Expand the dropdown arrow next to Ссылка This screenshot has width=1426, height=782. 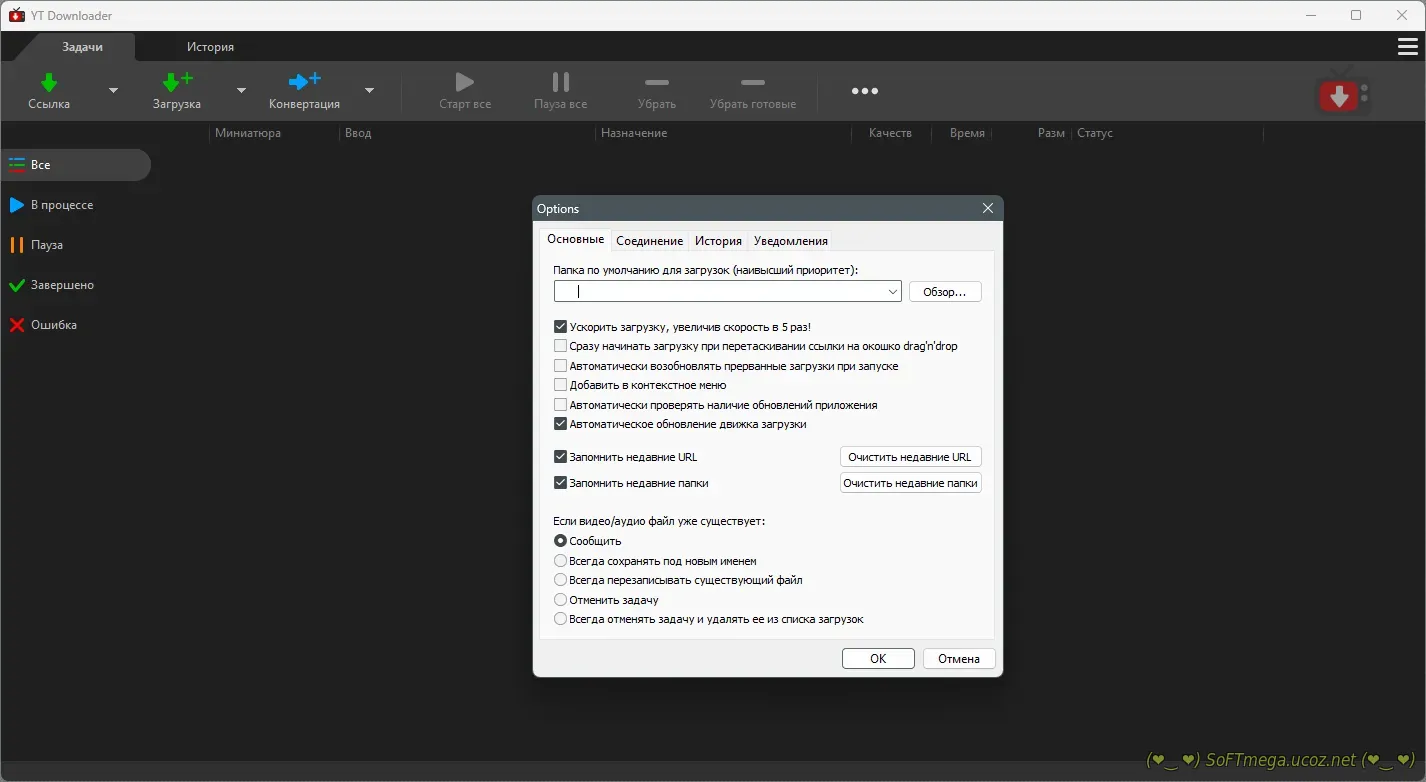[x=113, y=91]
